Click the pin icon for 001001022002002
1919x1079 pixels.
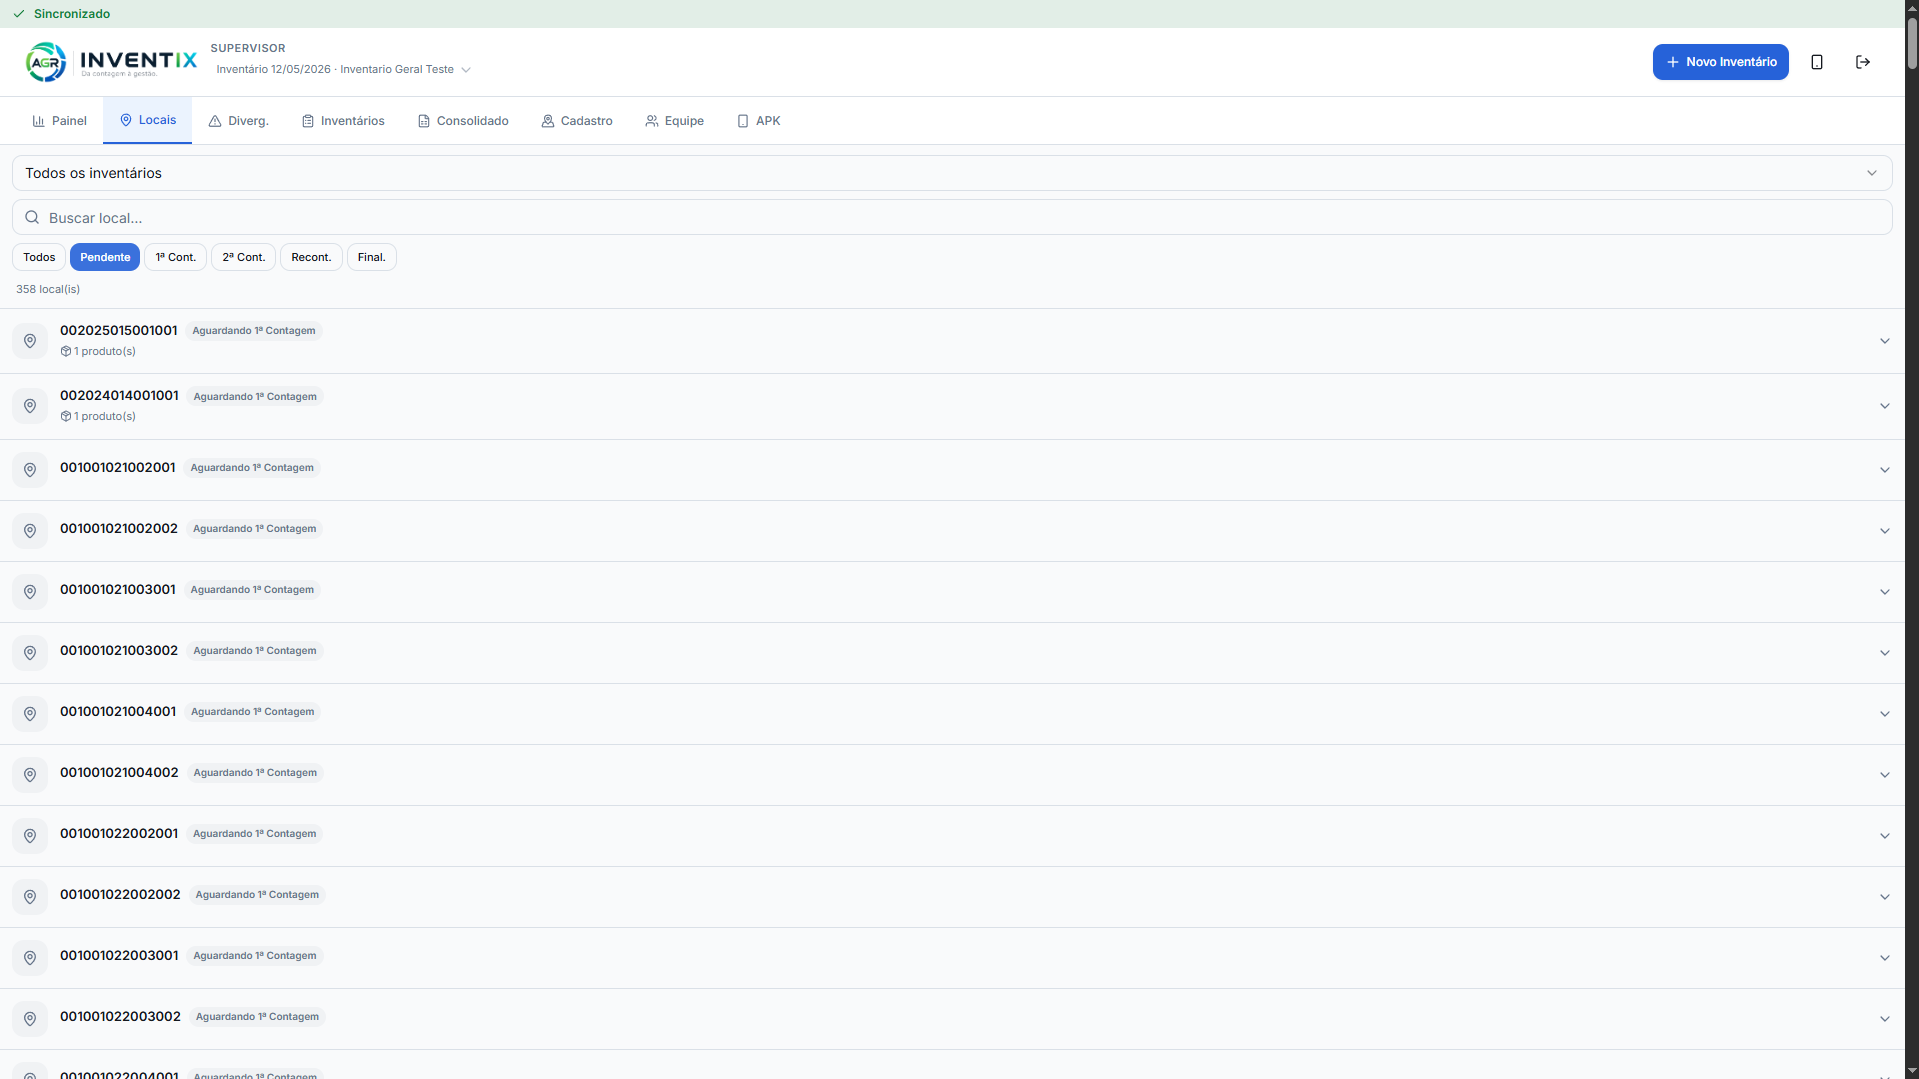click(x=30, y=897)
